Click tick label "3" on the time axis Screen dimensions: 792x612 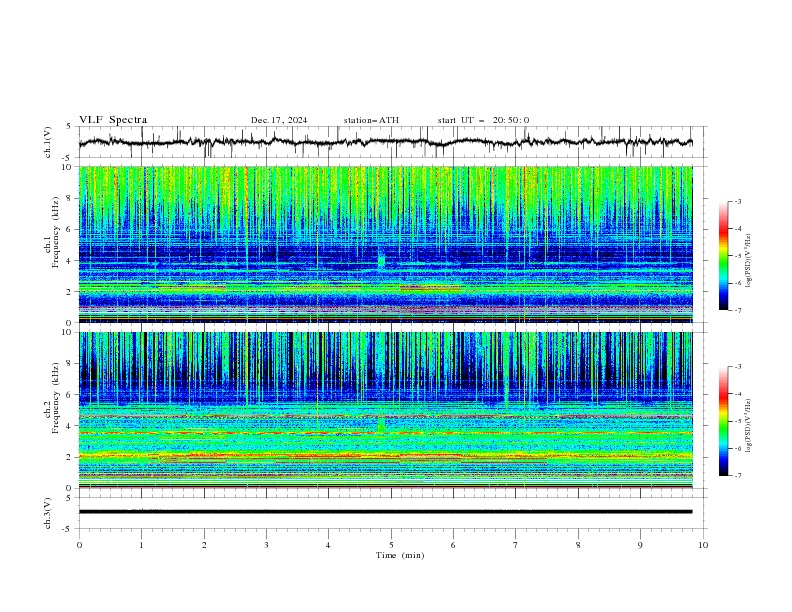(x=266, y=545)
